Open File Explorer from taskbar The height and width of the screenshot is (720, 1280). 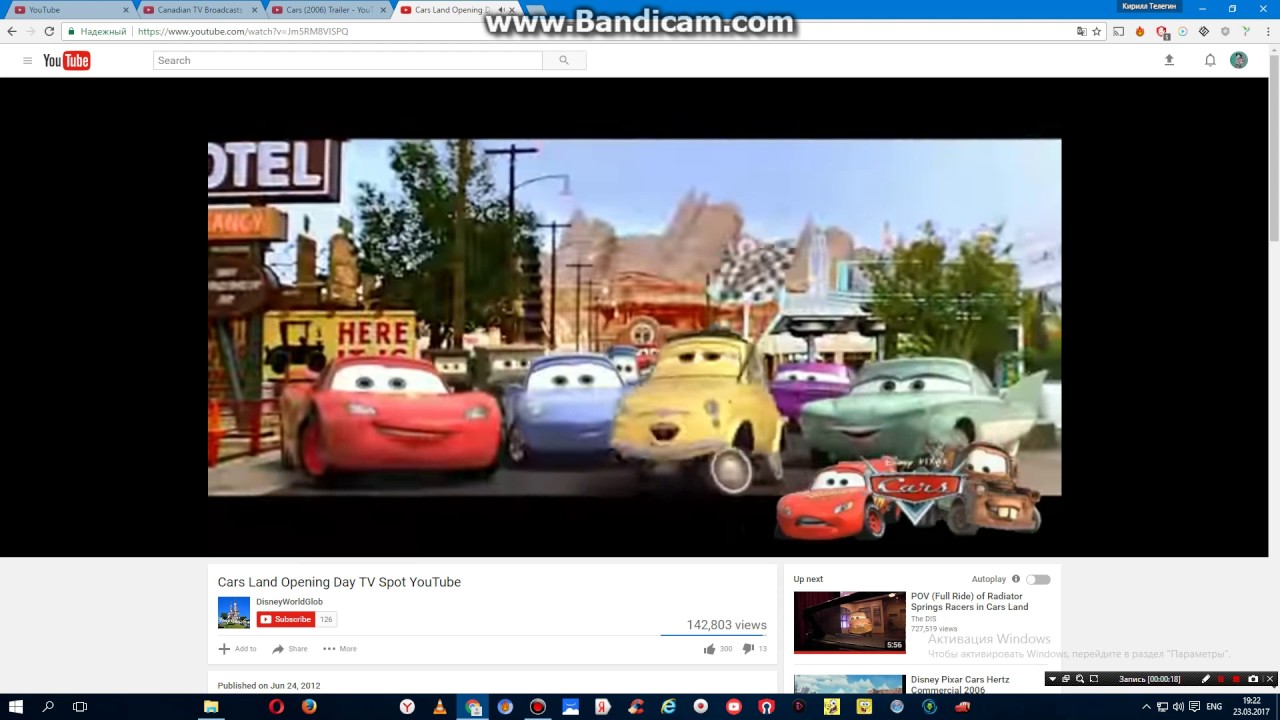[x=211, y=707]
